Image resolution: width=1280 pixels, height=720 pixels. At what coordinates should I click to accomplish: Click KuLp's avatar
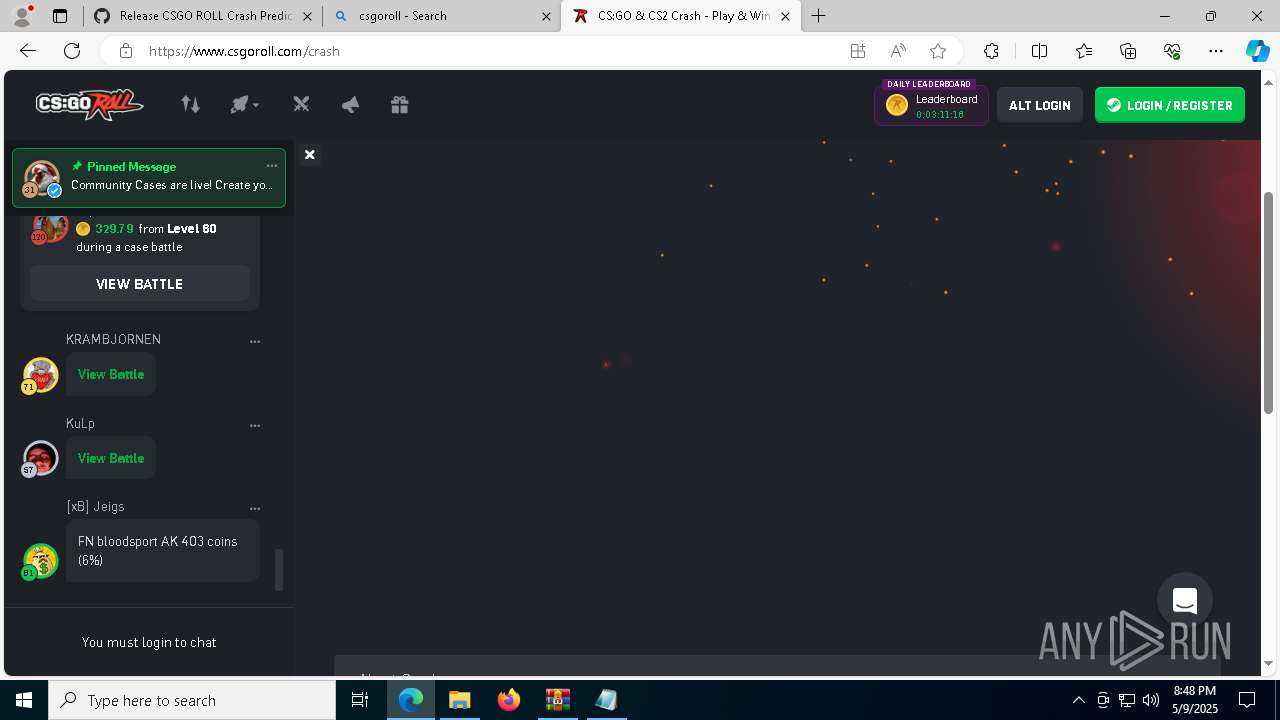point(41,459)
